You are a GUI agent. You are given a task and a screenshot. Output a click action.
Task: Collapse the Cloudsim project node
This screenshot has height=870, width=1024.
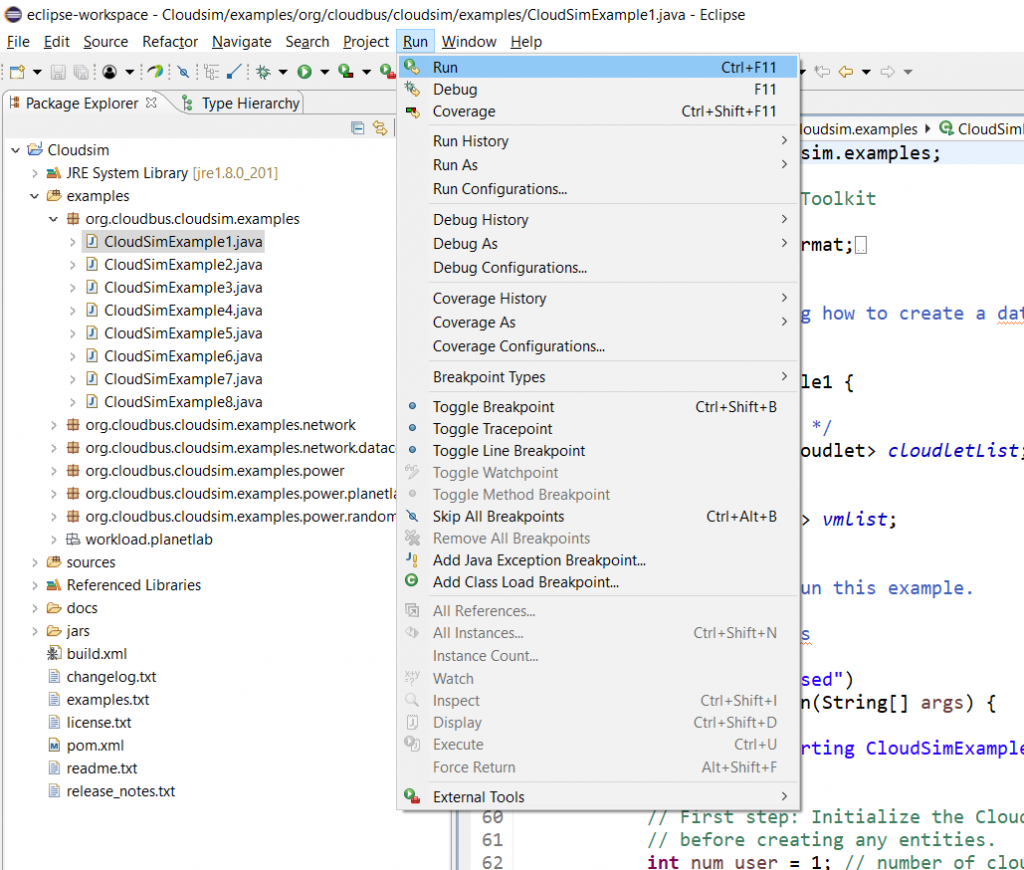pyautogui.click(x=16, y=150)
